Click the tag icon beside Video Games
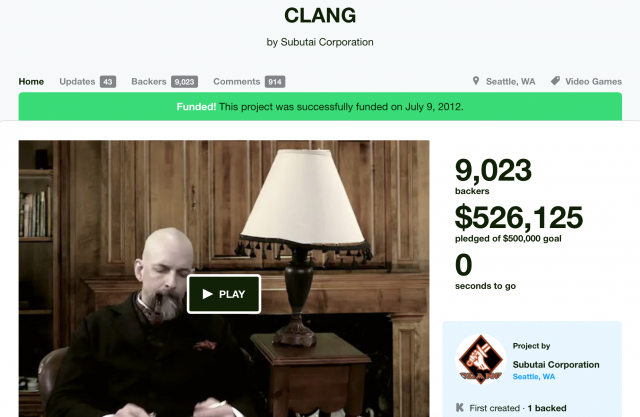640x417 pixels. 555,81
